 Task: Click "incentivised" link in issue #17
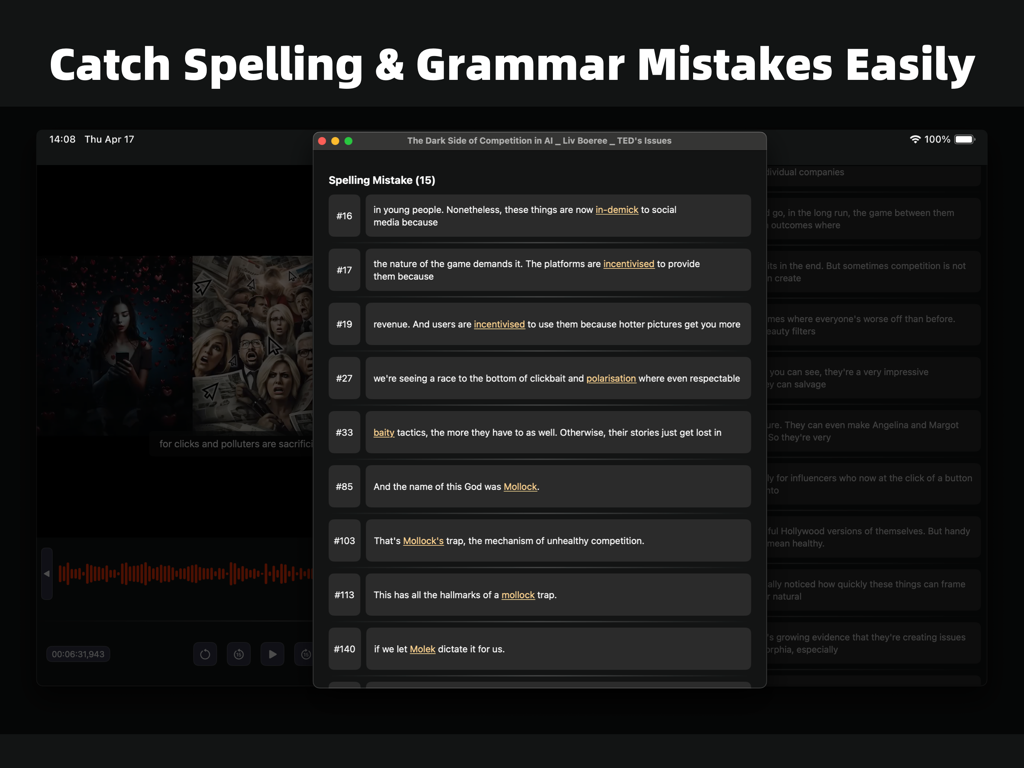pyautogui.click(x=629, y=263)
